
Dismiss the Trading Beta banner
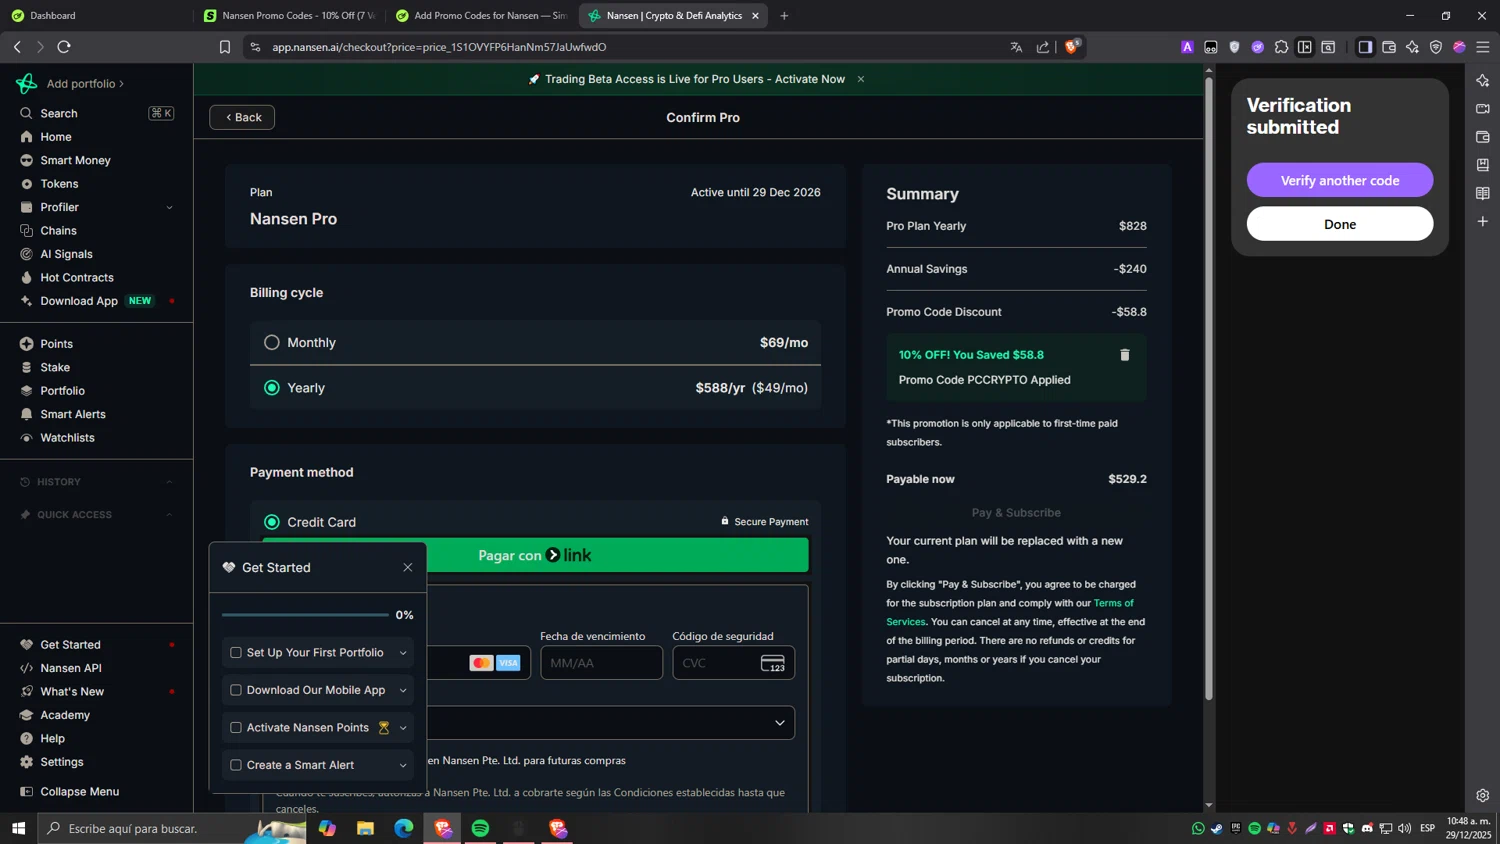[860, 79]
